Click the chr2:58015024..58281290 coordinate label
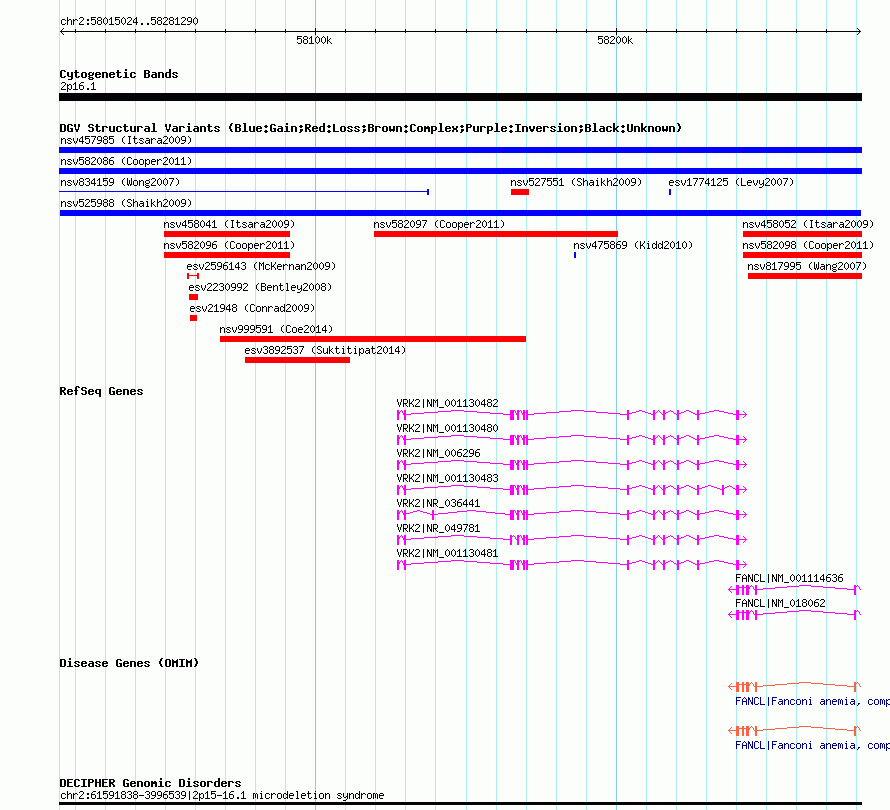This screenshot has width=890, height=810. 129,21
